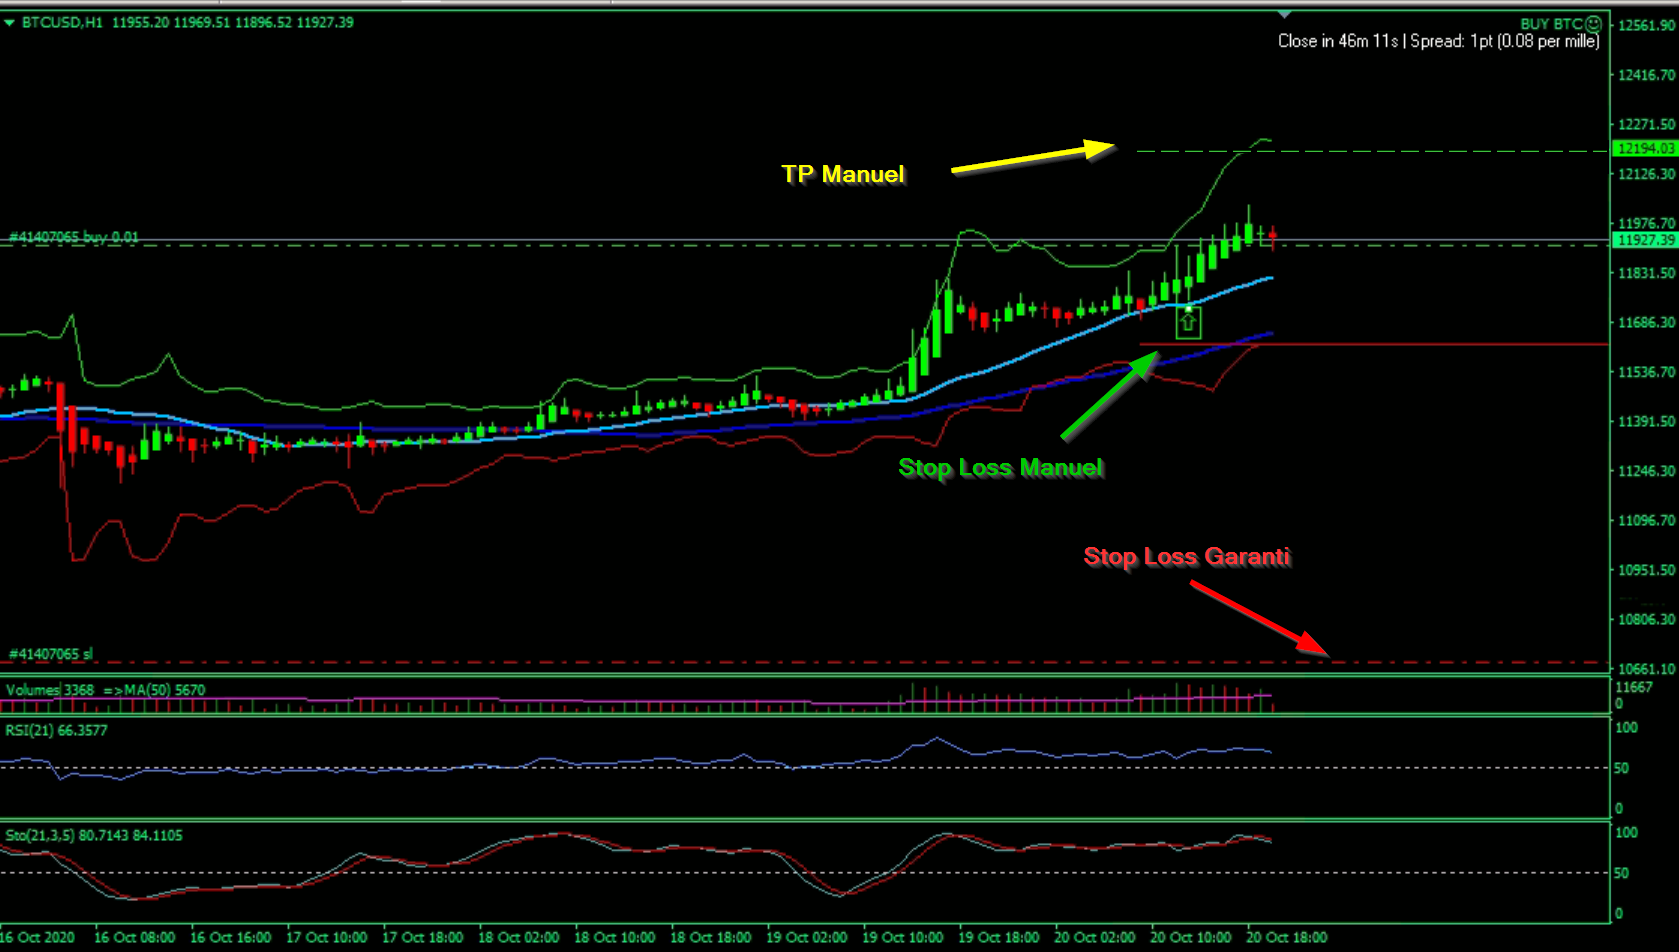This screenshot has width=1679, height=952.
Task: Click the "BUY BTC" expert advisor label
Action: point(1551,24)
